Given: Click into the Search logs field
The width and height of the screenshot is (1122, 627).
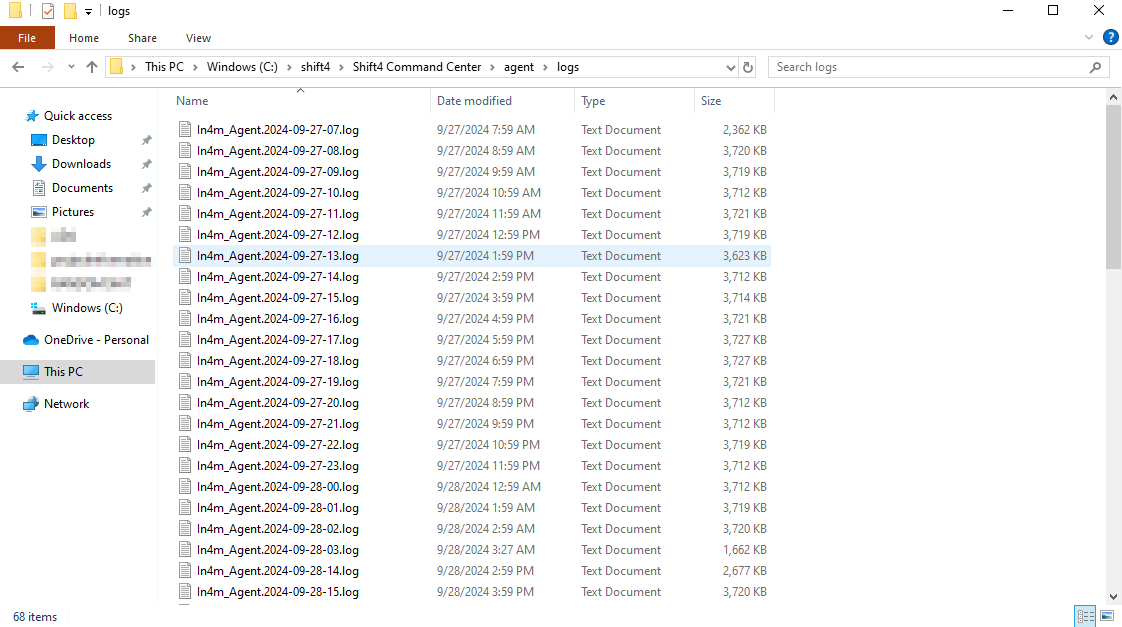Looking at the screenshot, I should tap(925, 67).
